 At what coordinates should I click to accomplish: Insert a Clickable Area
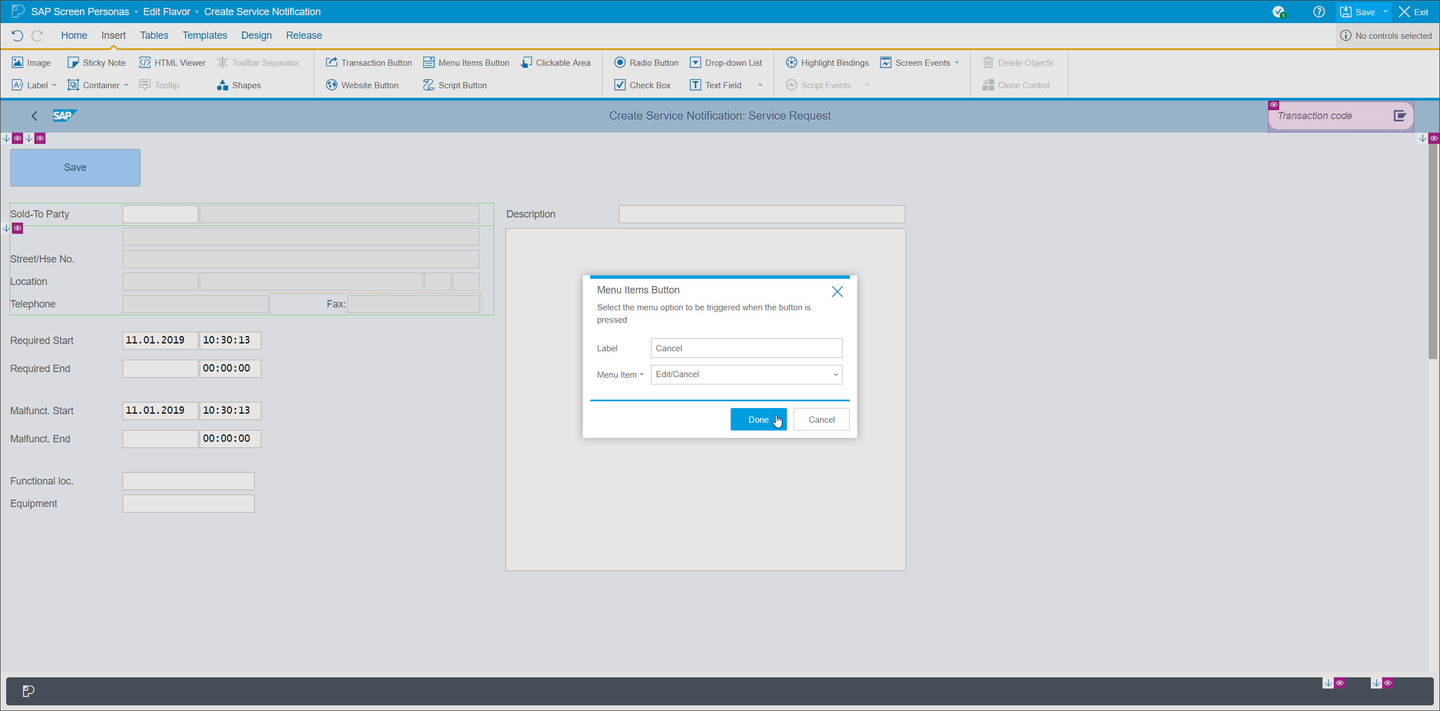point(555,62)
